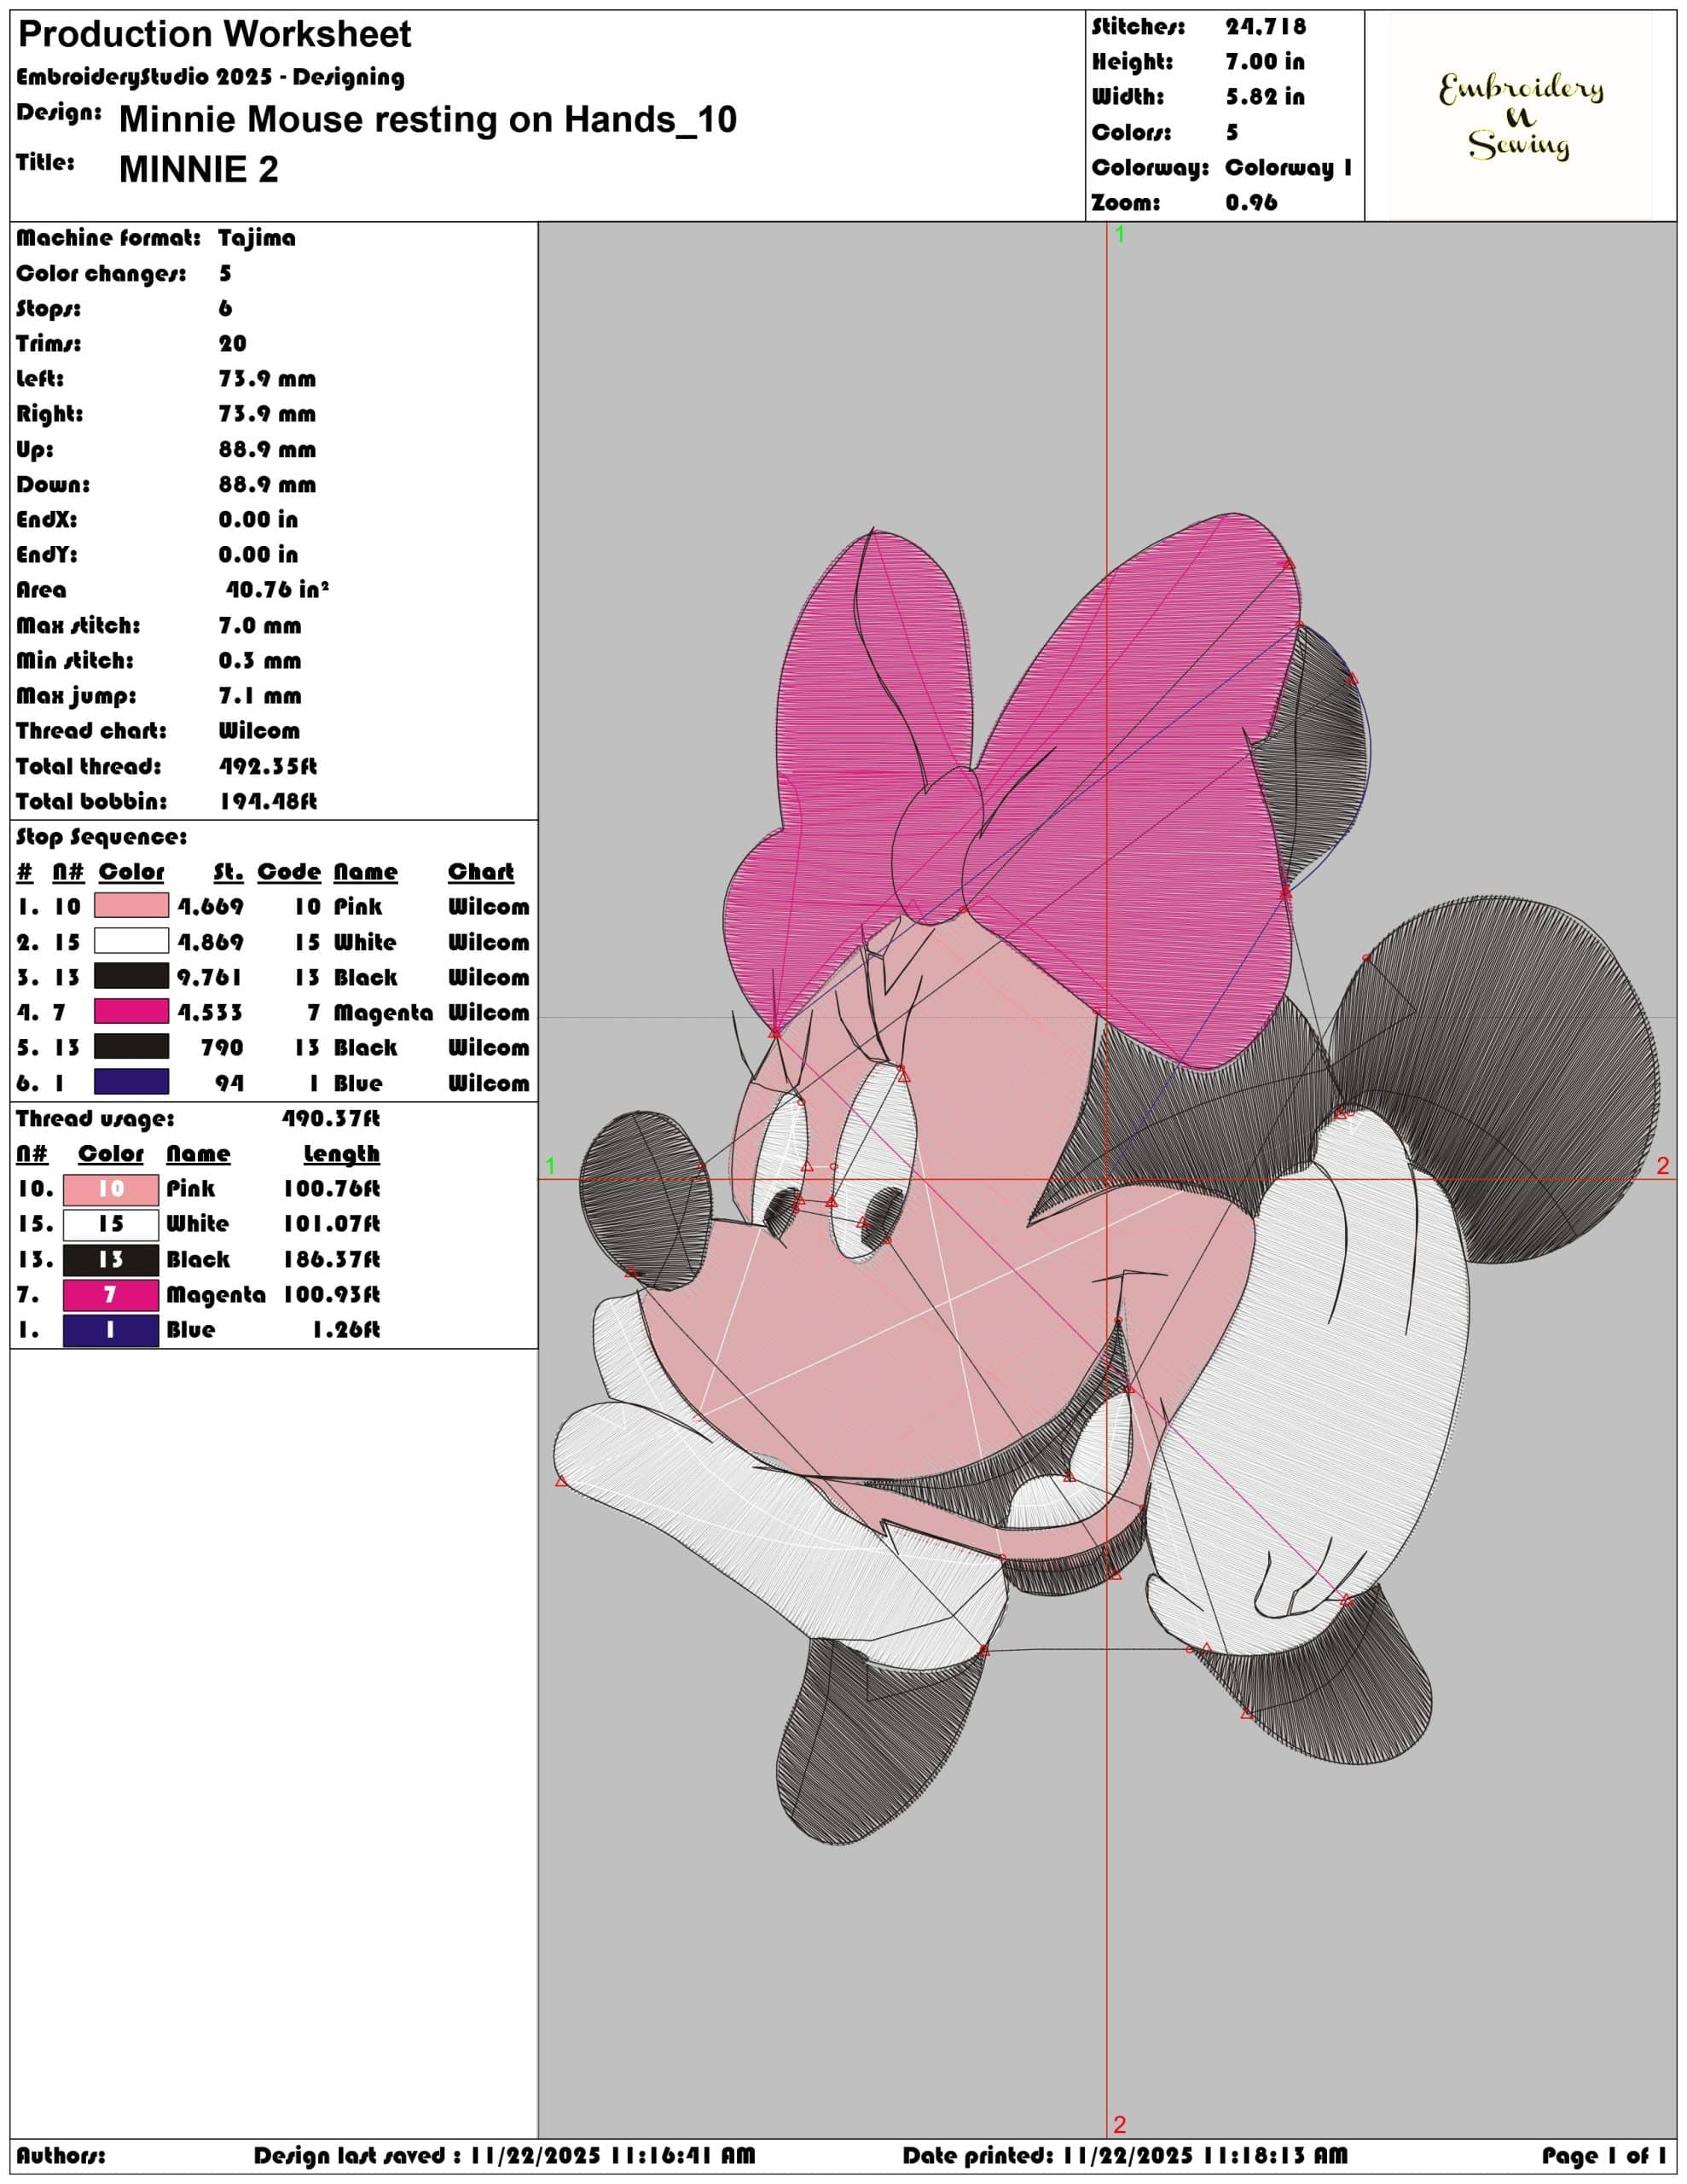The image size is (1687, 2184).
Task: Click the White swatch in stop sequence row 2
Action: coord(131,941)
